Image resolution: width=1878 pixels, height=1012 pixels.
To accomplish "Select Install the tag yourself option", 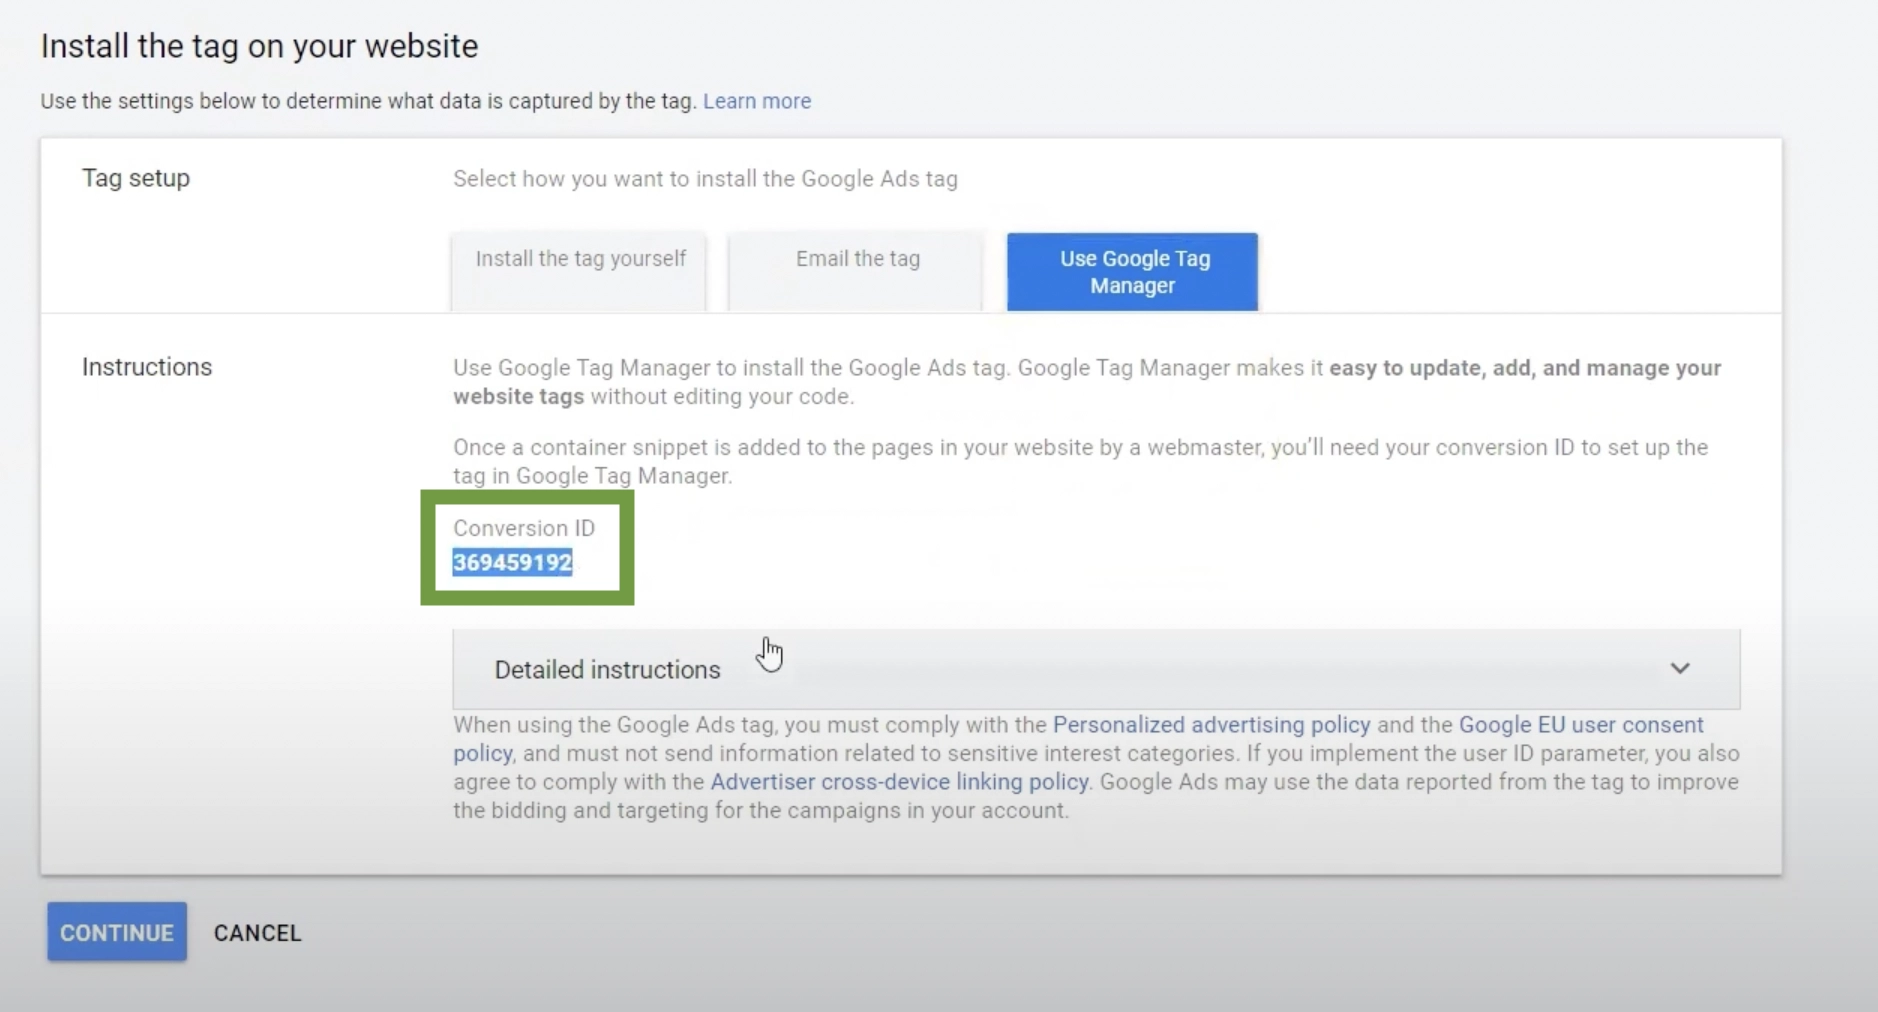I will point(579,271).
